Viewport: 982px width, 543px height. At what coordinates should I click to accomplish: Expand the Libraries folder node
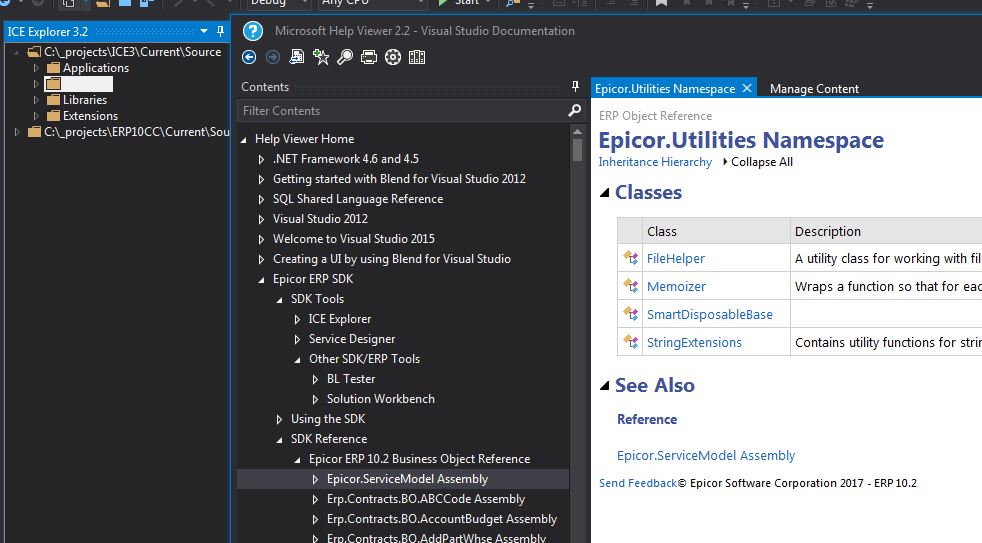tap(36, 100)
